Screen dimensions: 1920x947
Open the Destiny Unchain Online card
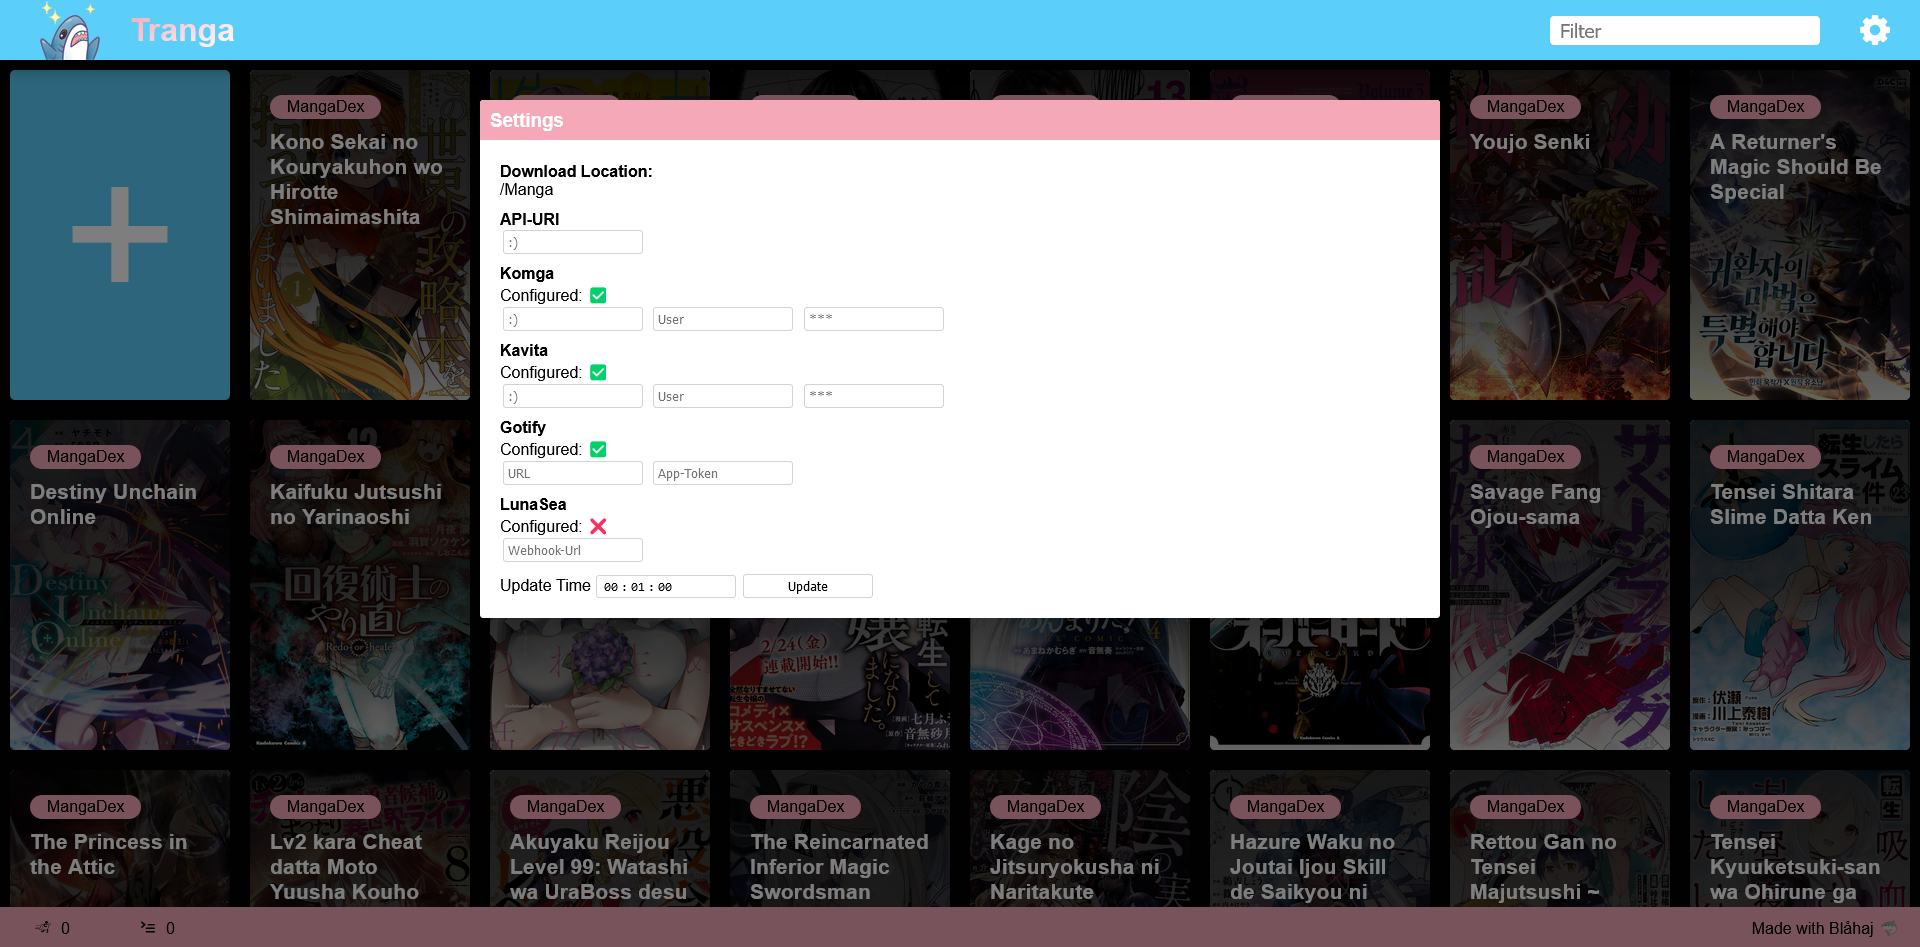click(x=120, y=585)
